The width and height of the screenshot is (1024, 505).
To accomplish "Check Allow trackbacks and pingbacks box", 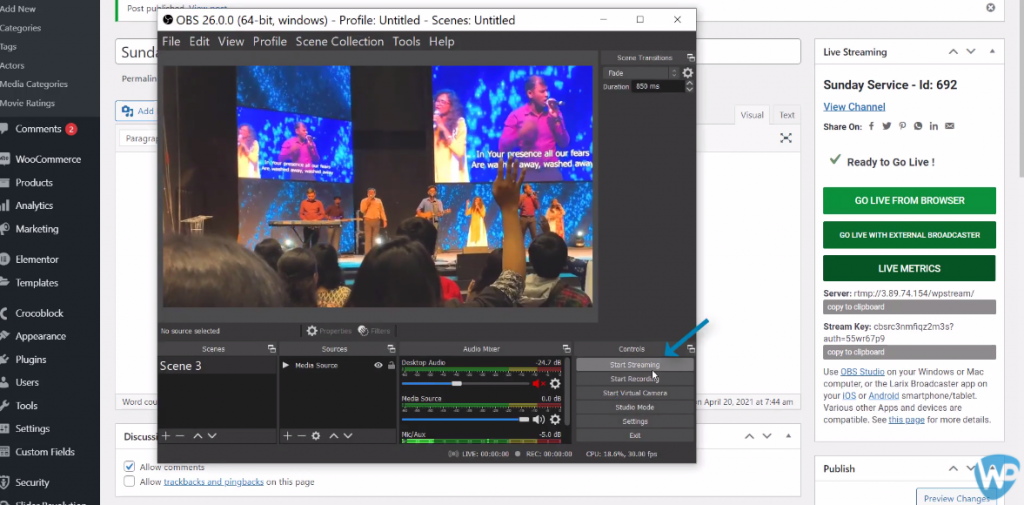I will coord(129,482).
